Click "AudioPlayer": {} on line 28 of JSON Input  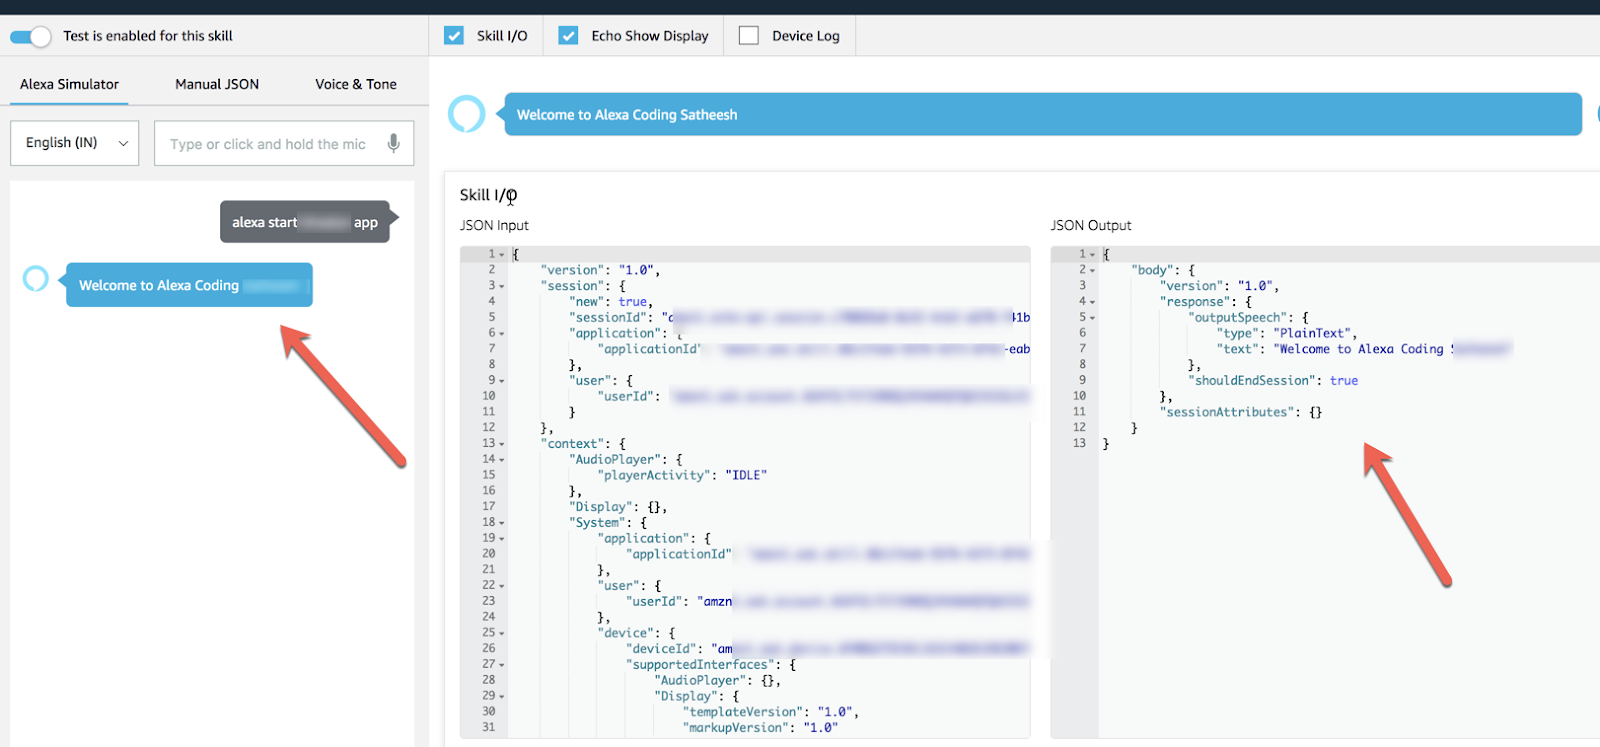[x=717, y=680]
